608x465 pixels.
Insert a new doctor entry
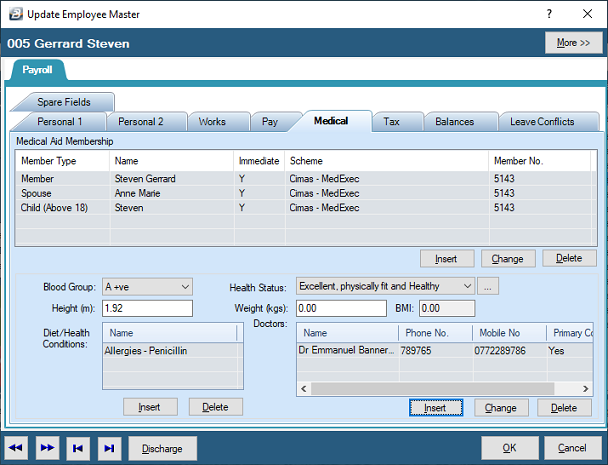[436, 408]
